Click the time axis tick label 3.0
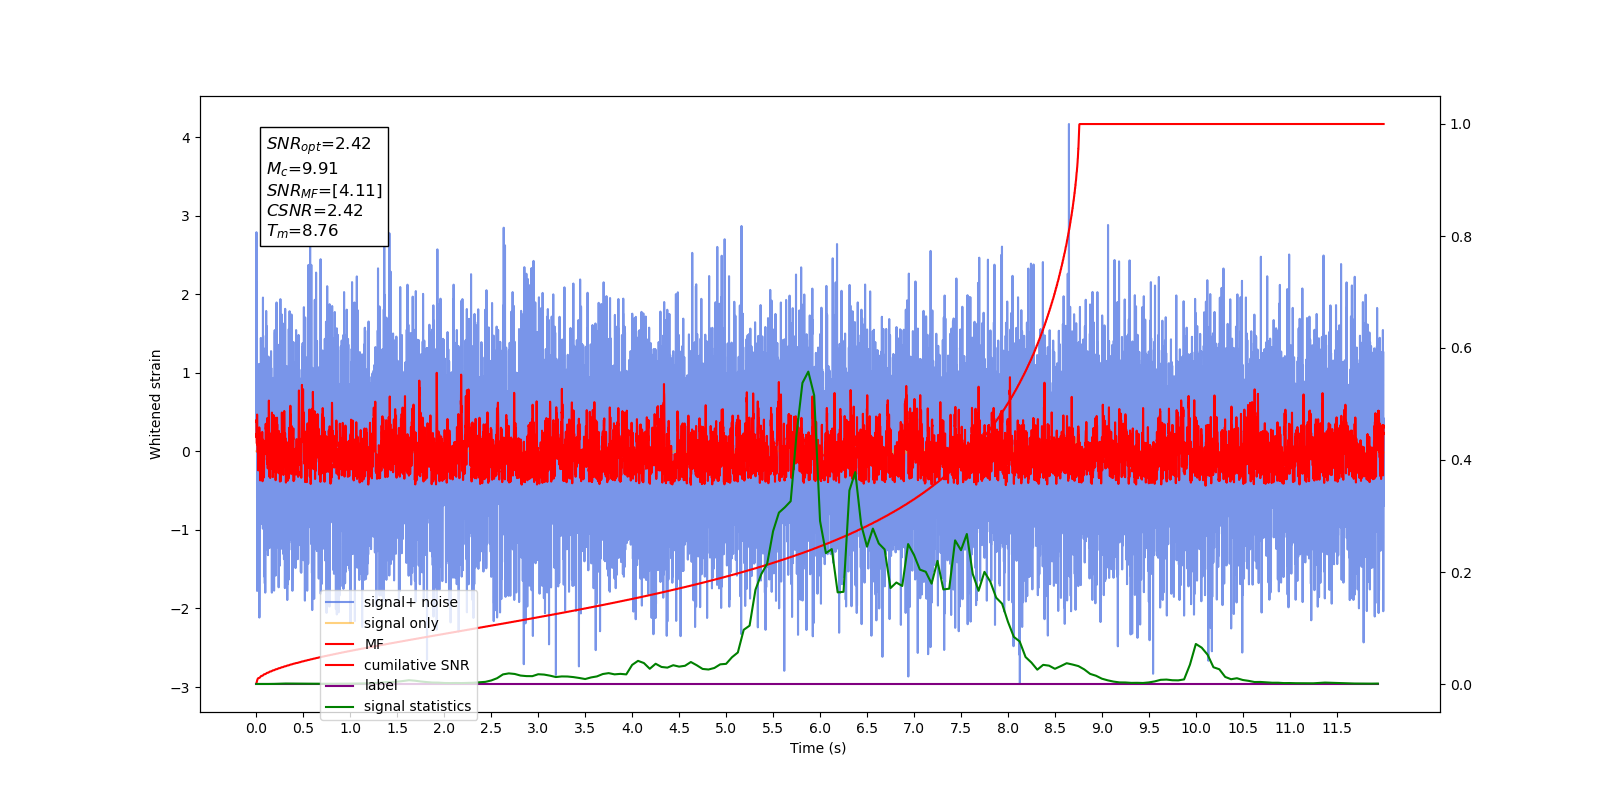Image resolution: width=1600 pixels, height=800 pixels. click(538, 728)
